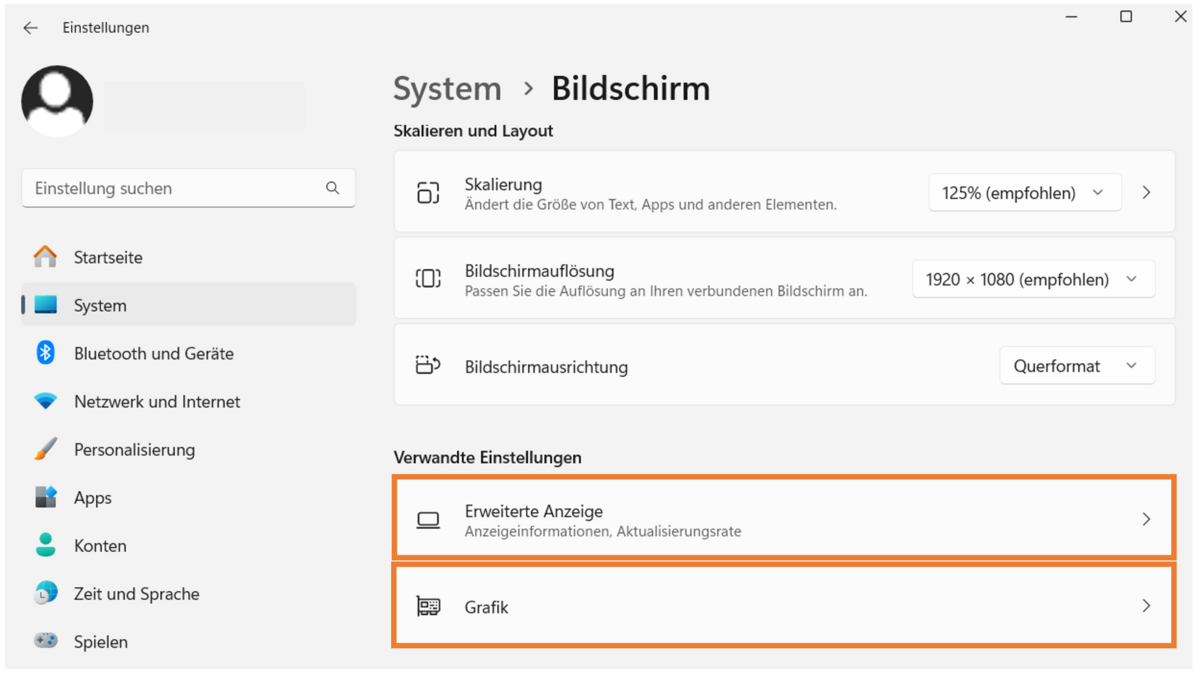Click the Einstellung suchen search field
The image size is (1200, 675).
coord(188,188)
